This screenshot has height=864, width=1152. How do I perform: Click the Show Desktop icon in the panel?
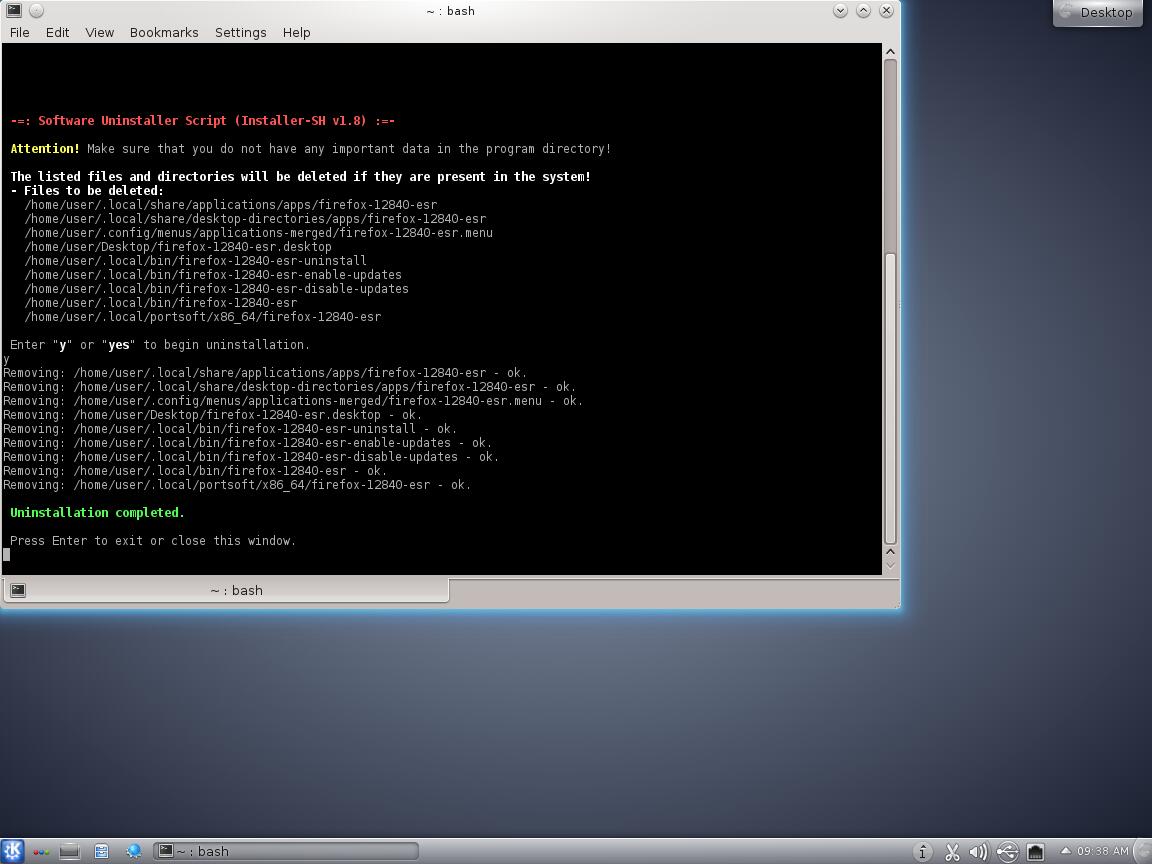point(70,851)
